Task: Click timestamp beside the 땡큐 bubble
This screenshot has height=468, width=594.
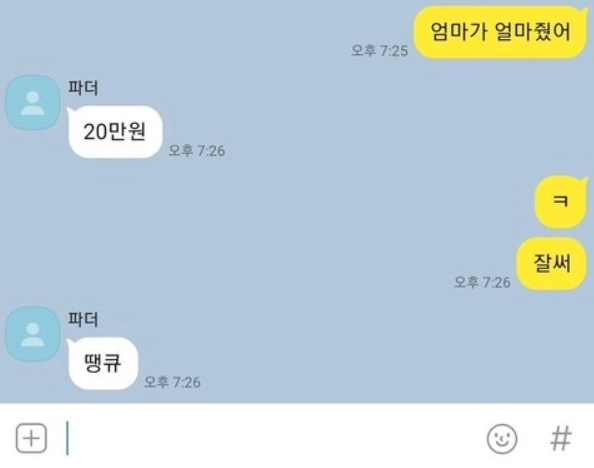Action: pyautogui.click(x=172, y=382)
